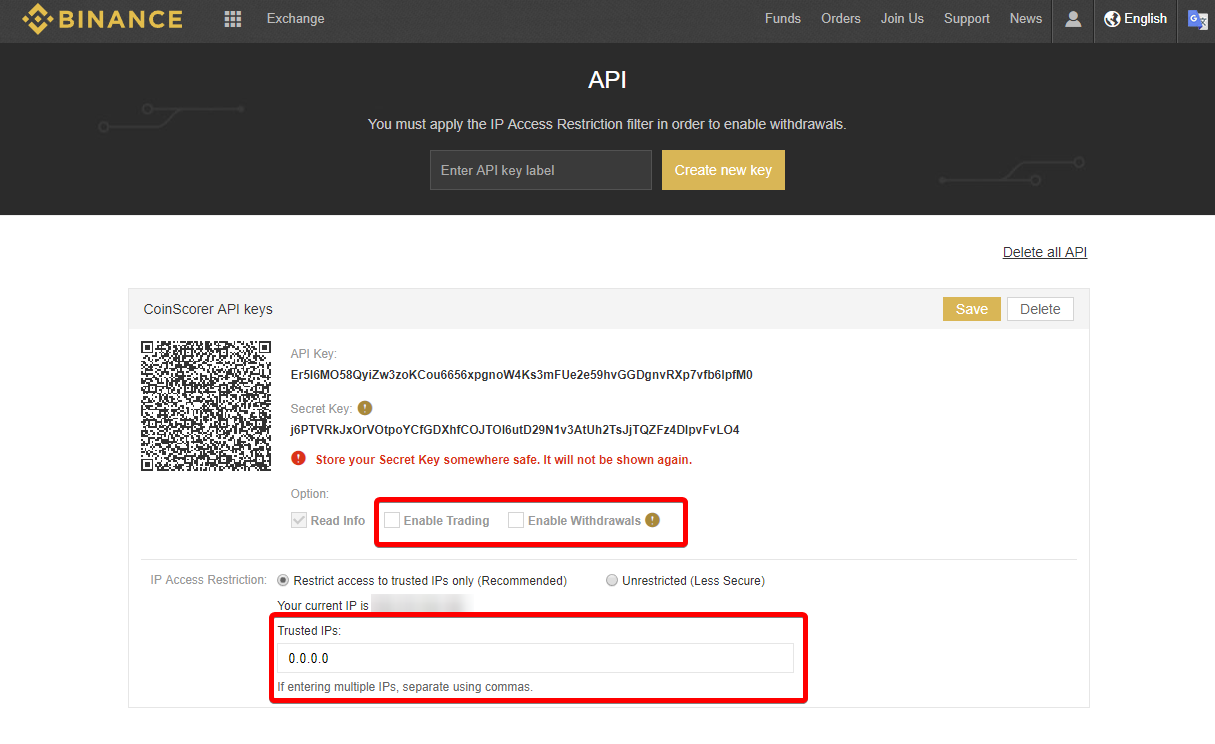1215x744 pixels.
Task: Select the Secret Key string starting j6PTVRkJx
Action: click(515, 430)
